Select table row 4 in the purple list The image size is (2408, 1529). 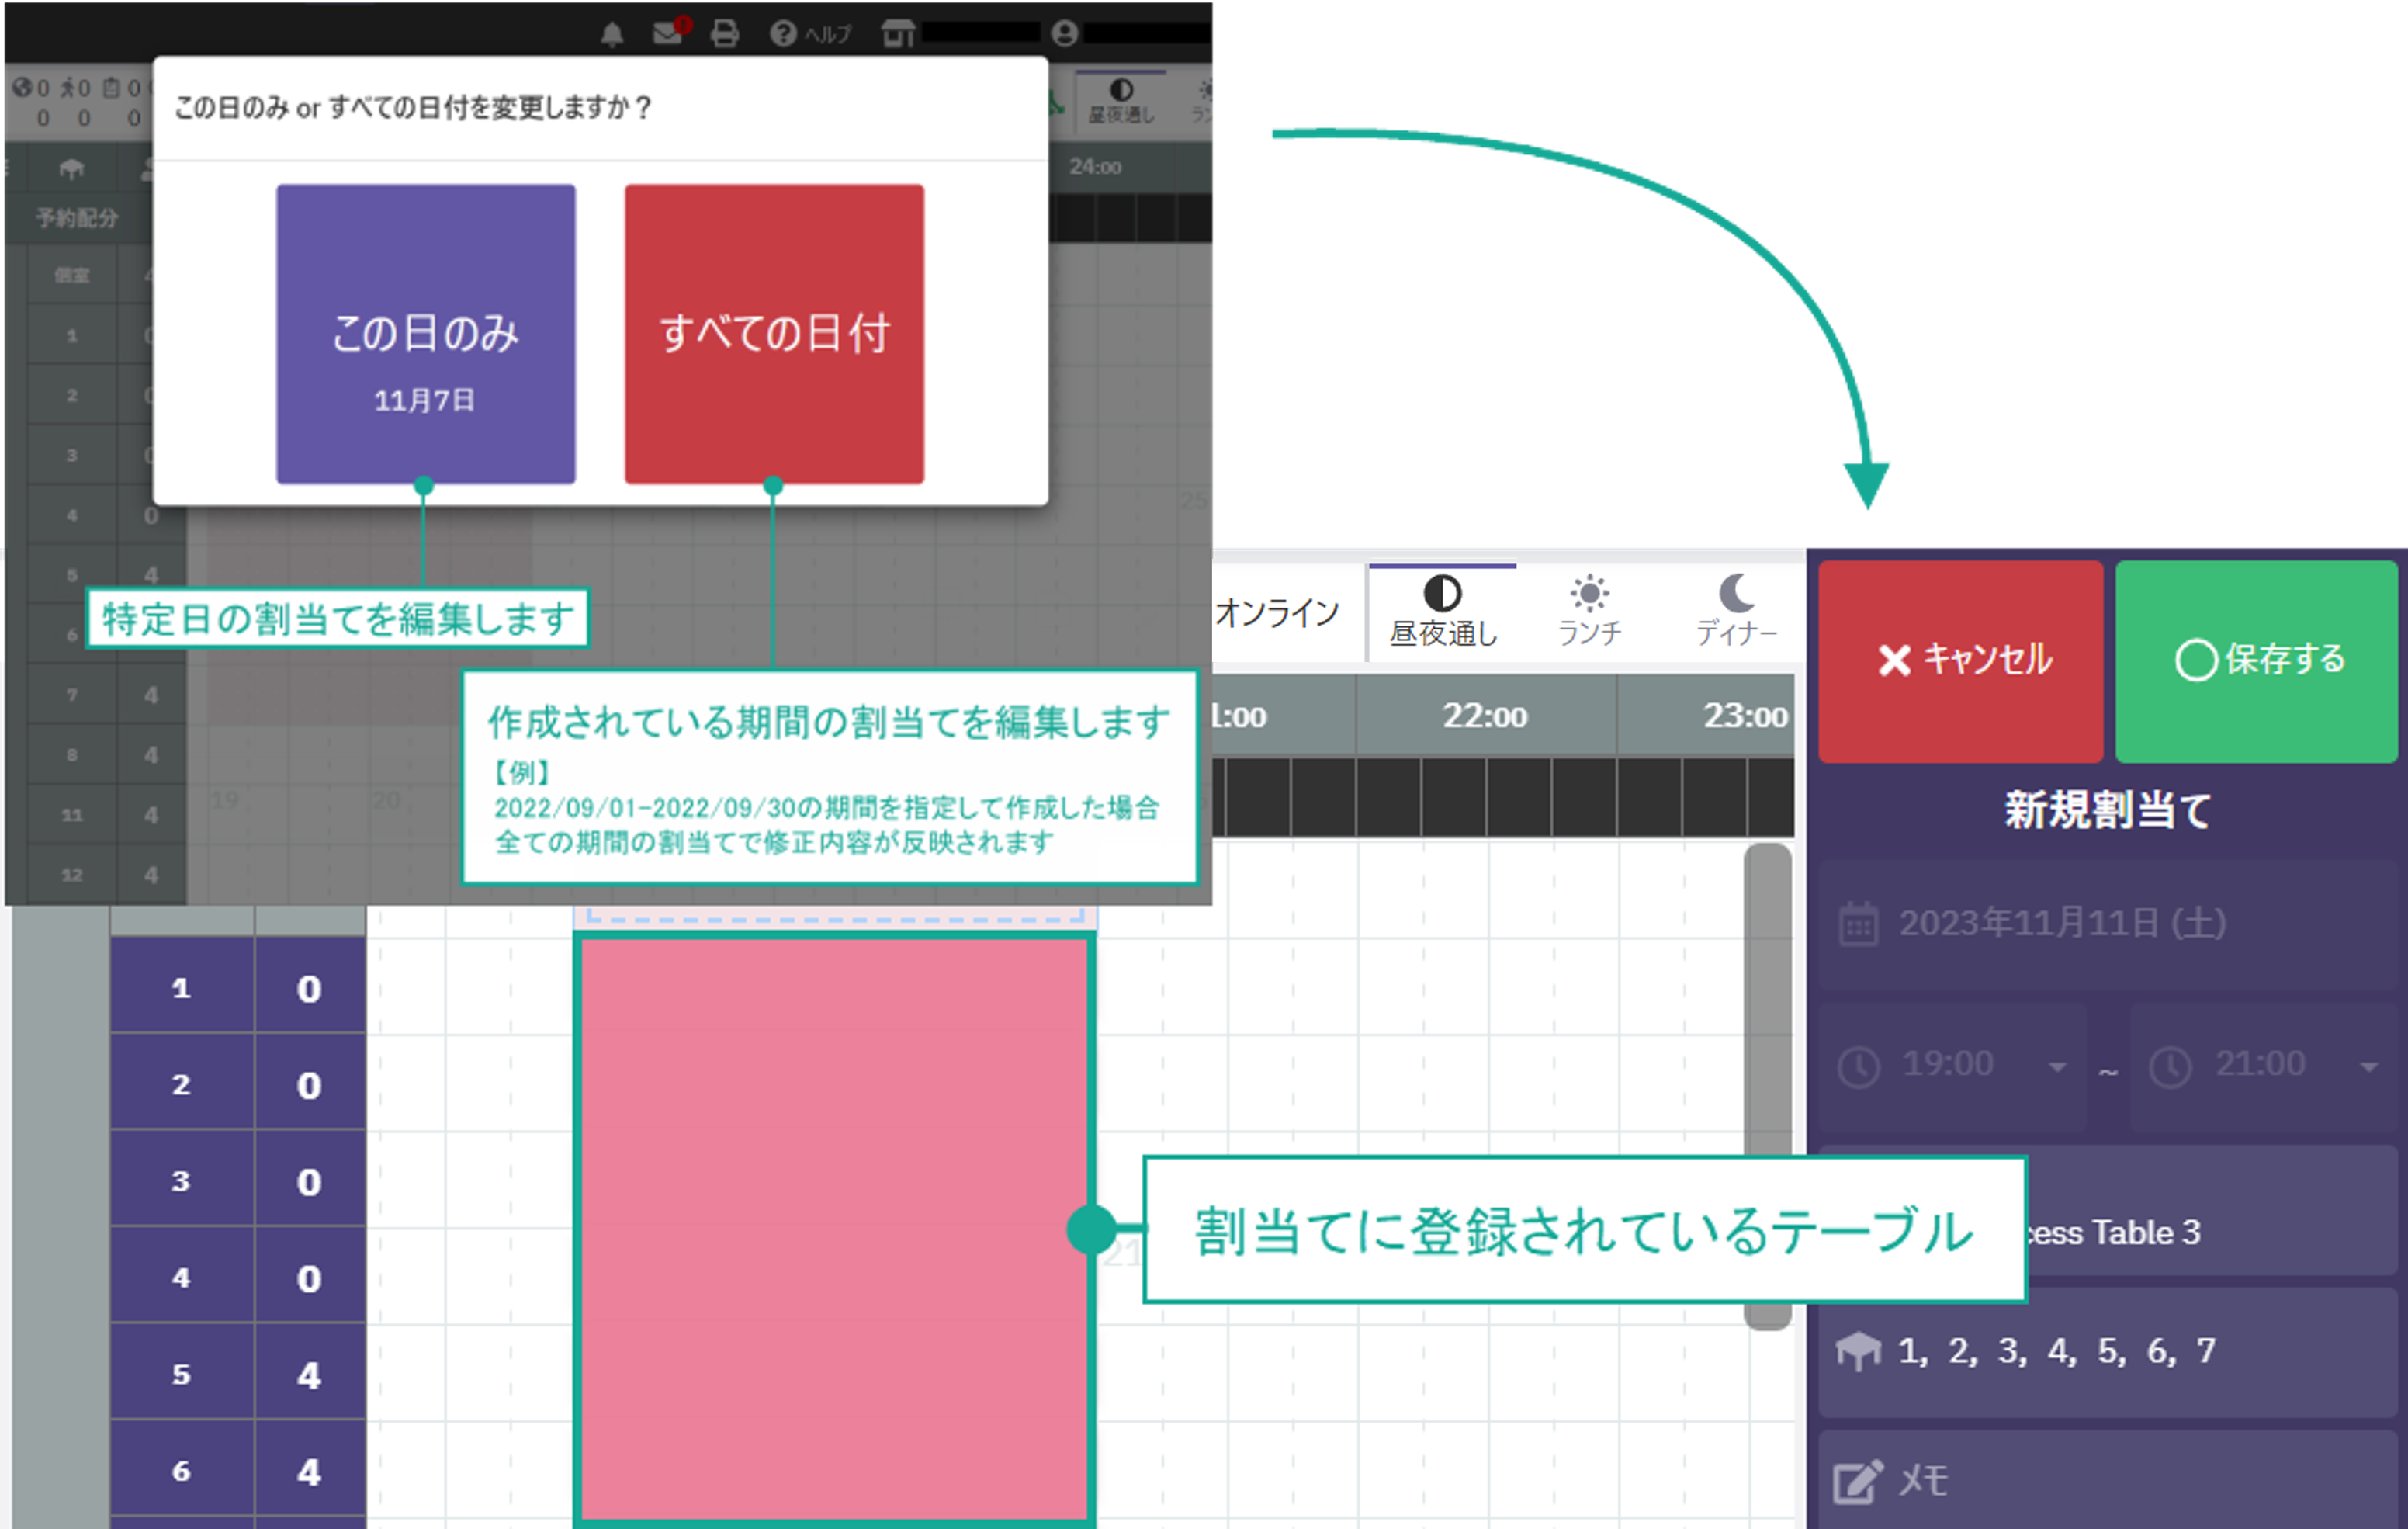[x=238, y=1277]
